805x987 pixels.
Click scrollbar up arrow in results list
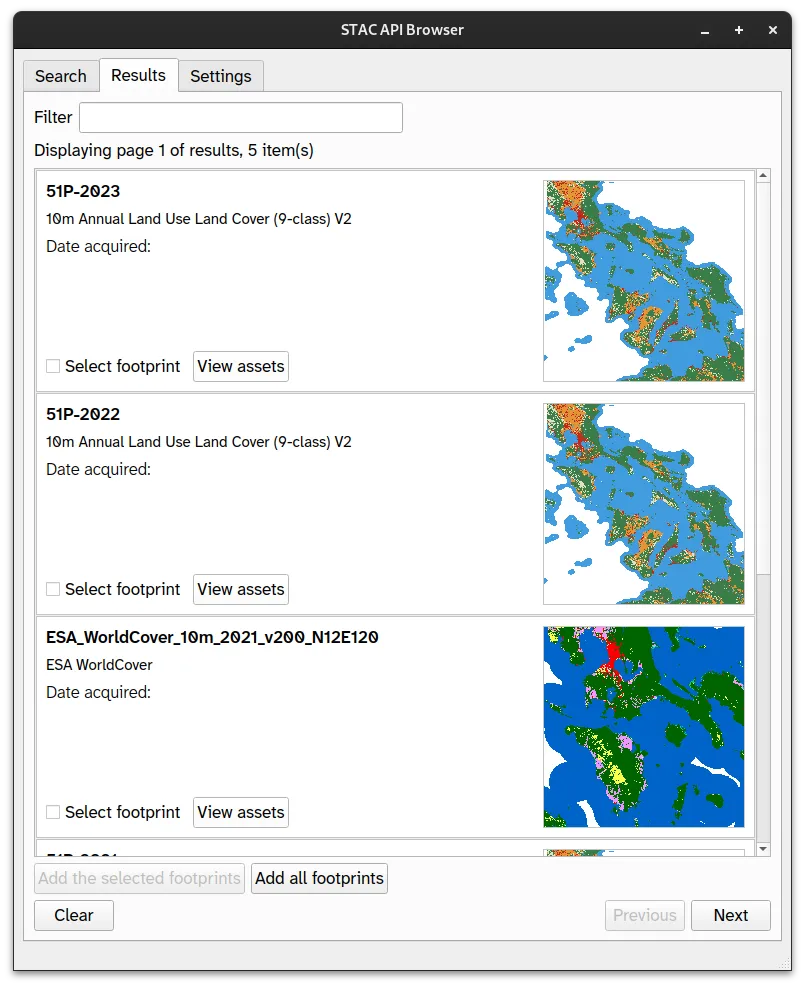764,177
